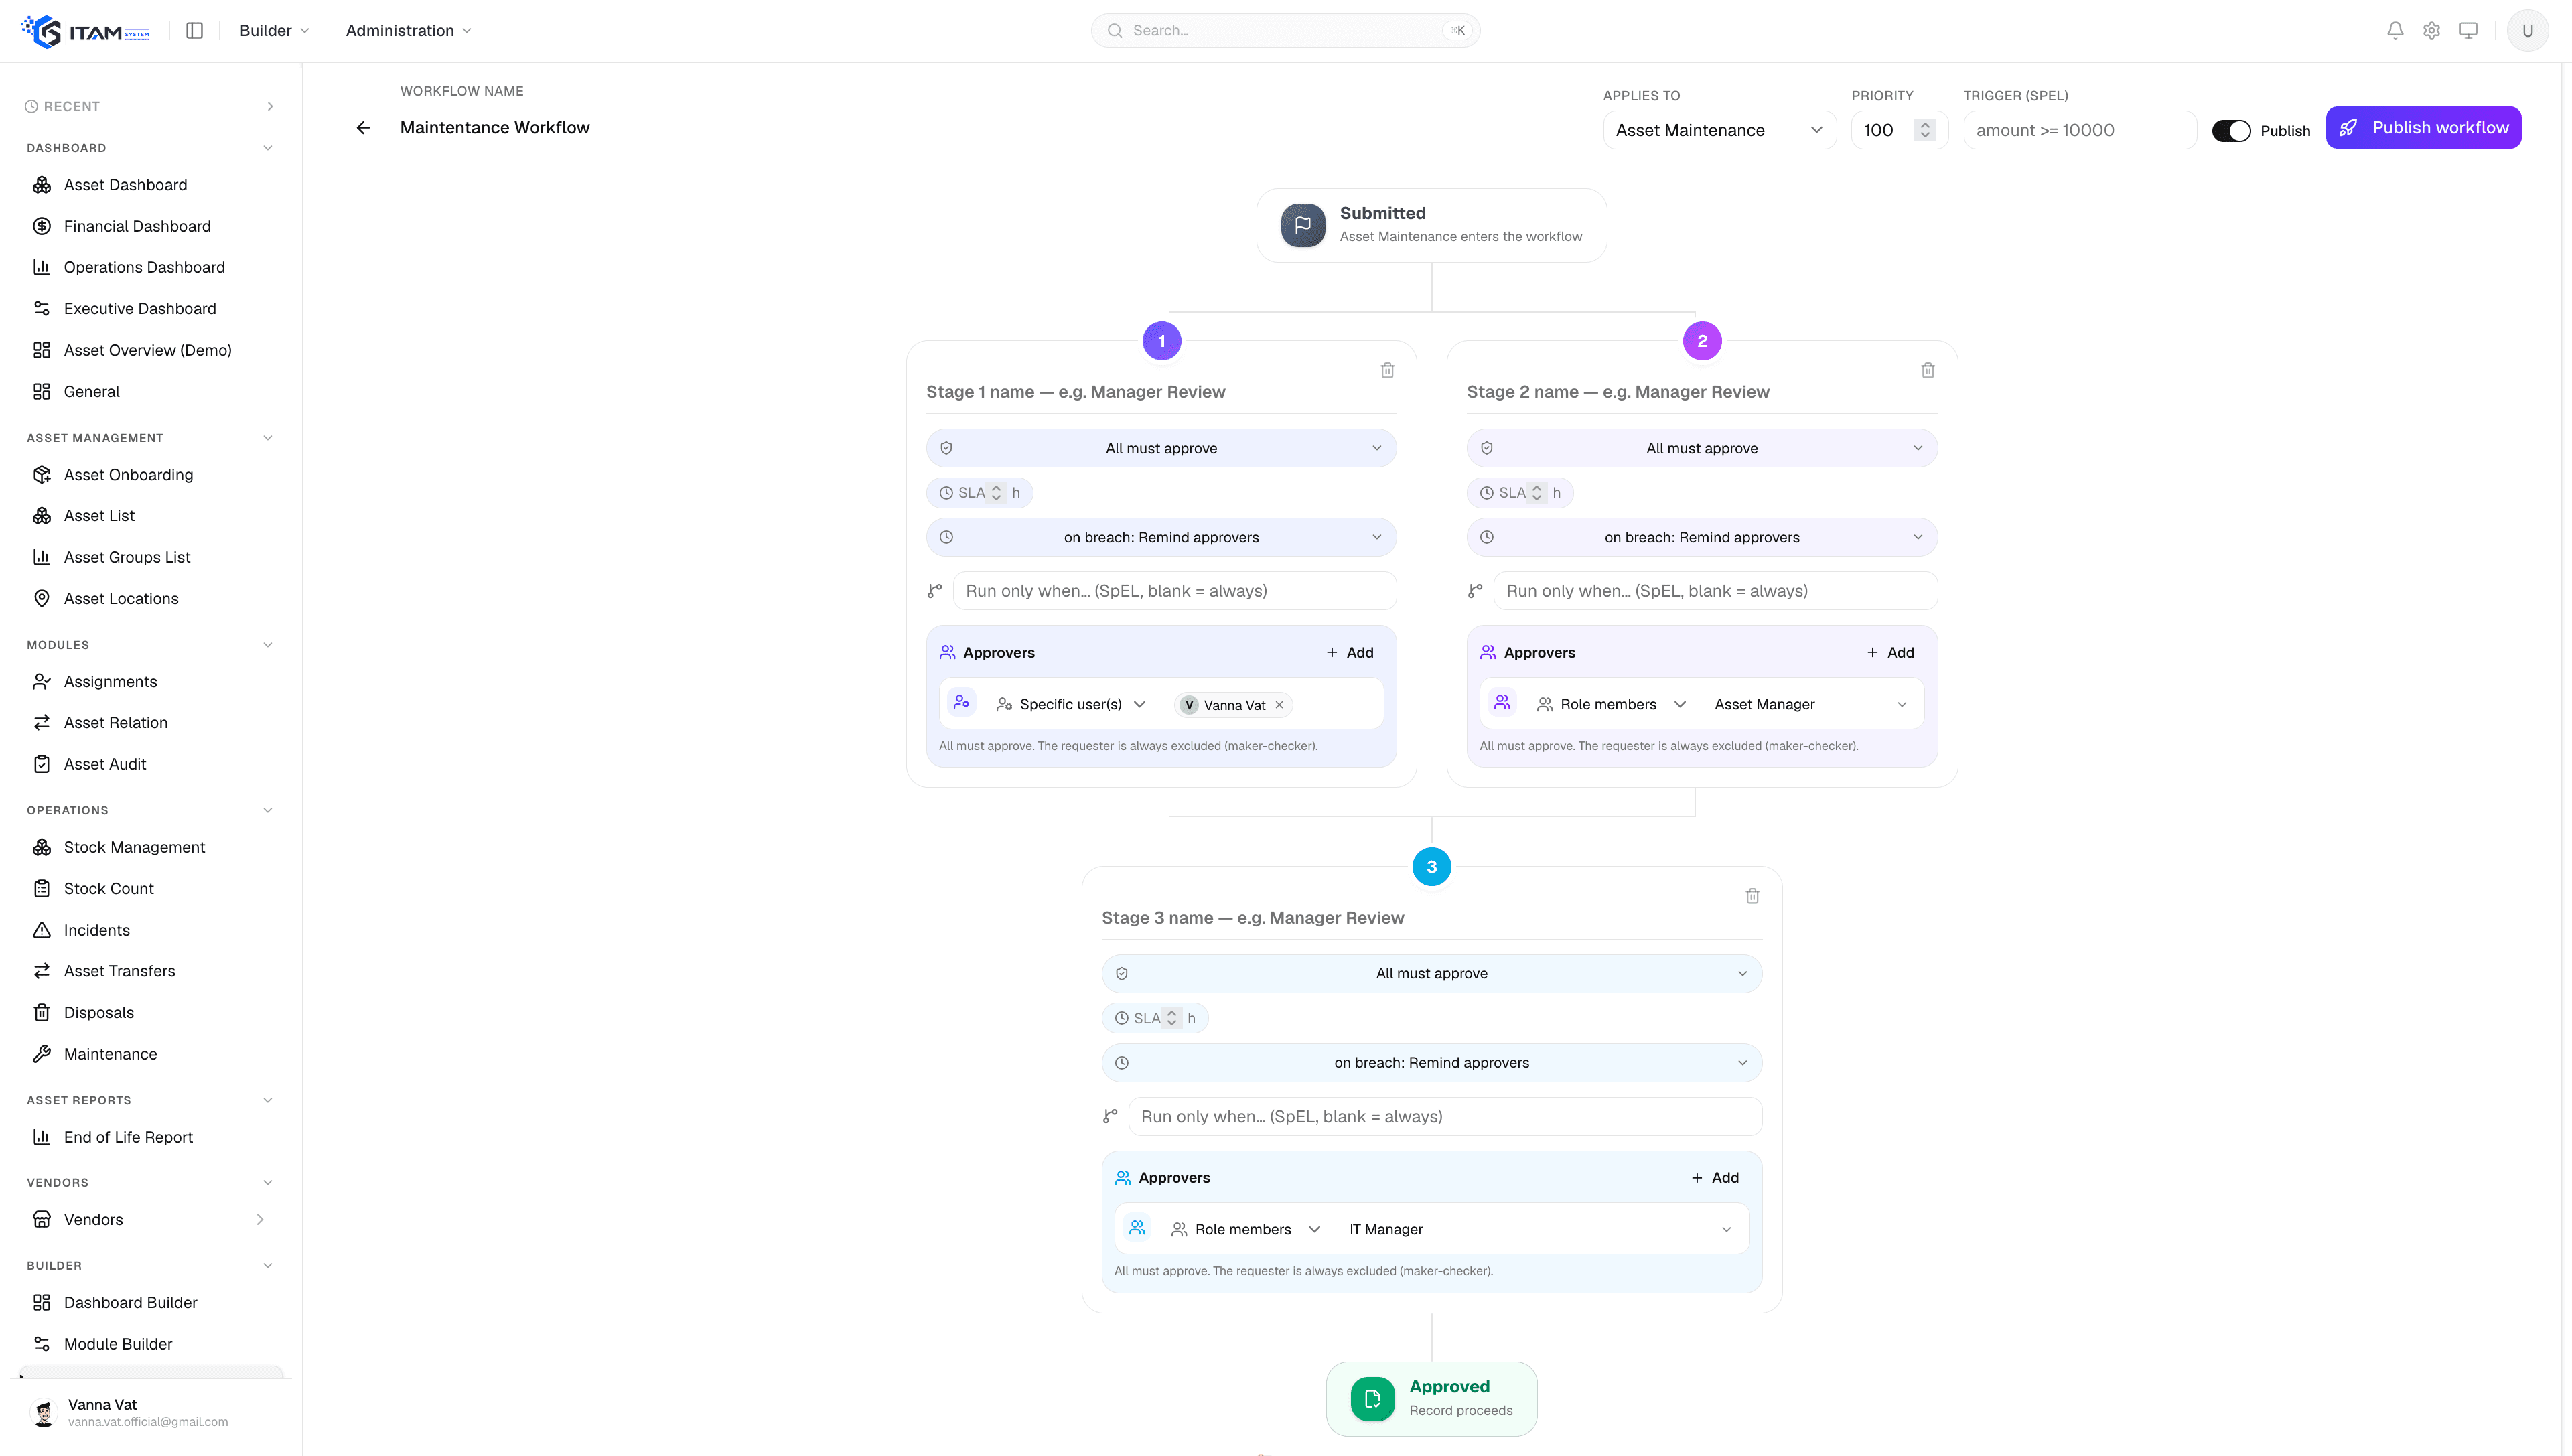The width and height of the screenshot is (2572, 1456).
Task: Open the notifications bell
Action: coord(2395,31)
